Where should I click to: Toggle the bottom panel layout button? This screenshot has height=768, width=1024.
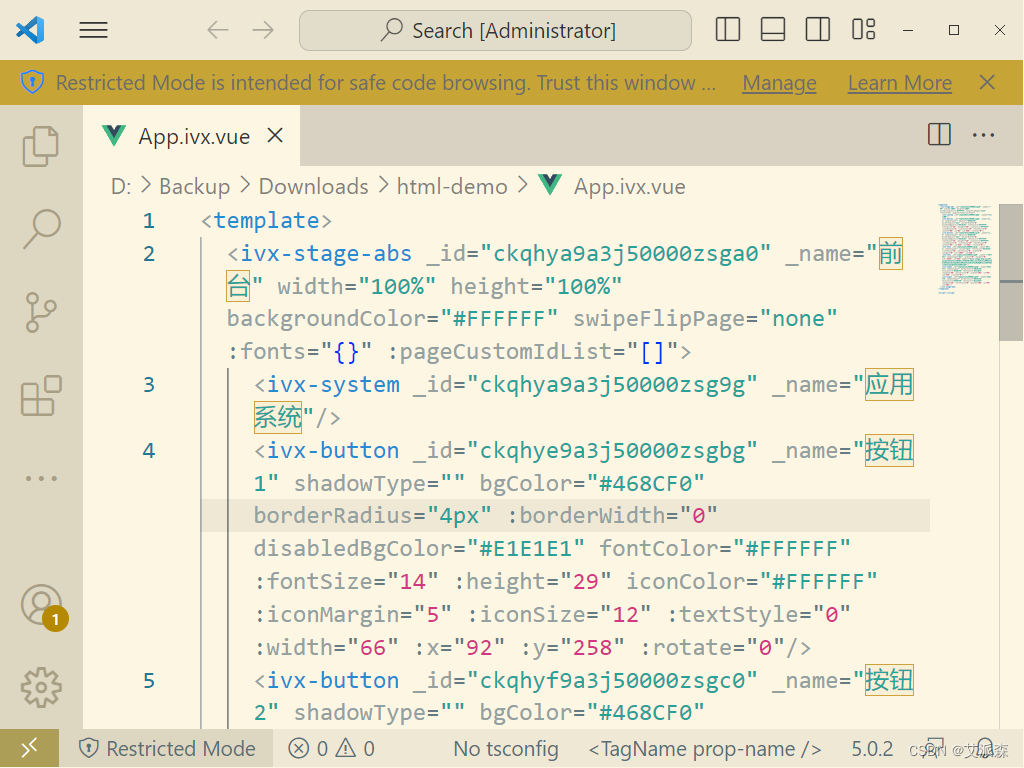tap(773, 30)
